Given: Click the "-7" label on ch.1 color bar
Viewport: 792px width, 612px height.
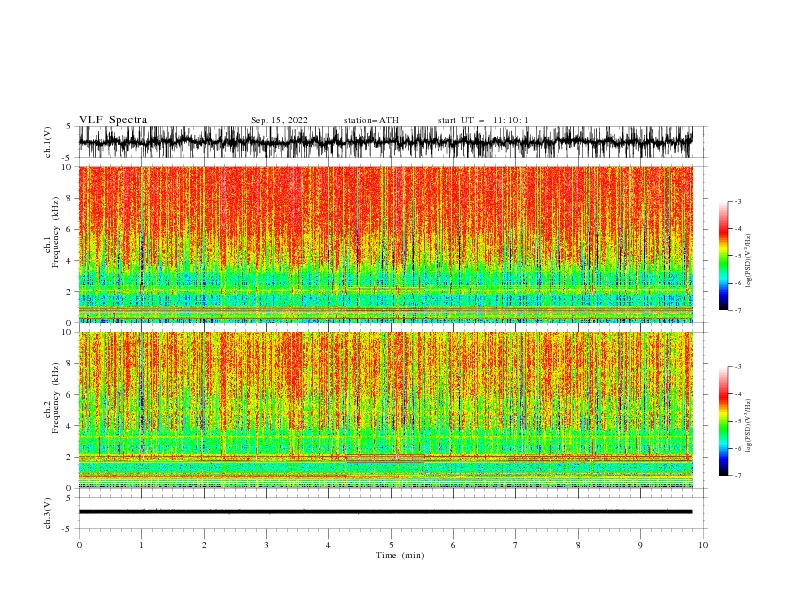Looking at the screenshot, I should [737, 310].
